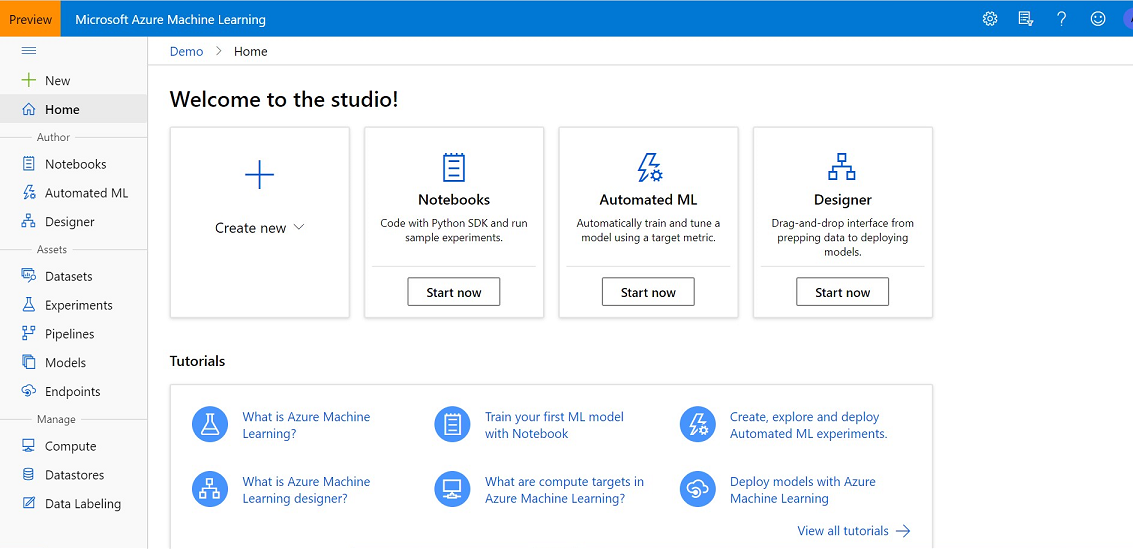Click the Data Labeling pencil icon in the sidebar
Screen dimensions: 1133x549
[x=28, y=503]
